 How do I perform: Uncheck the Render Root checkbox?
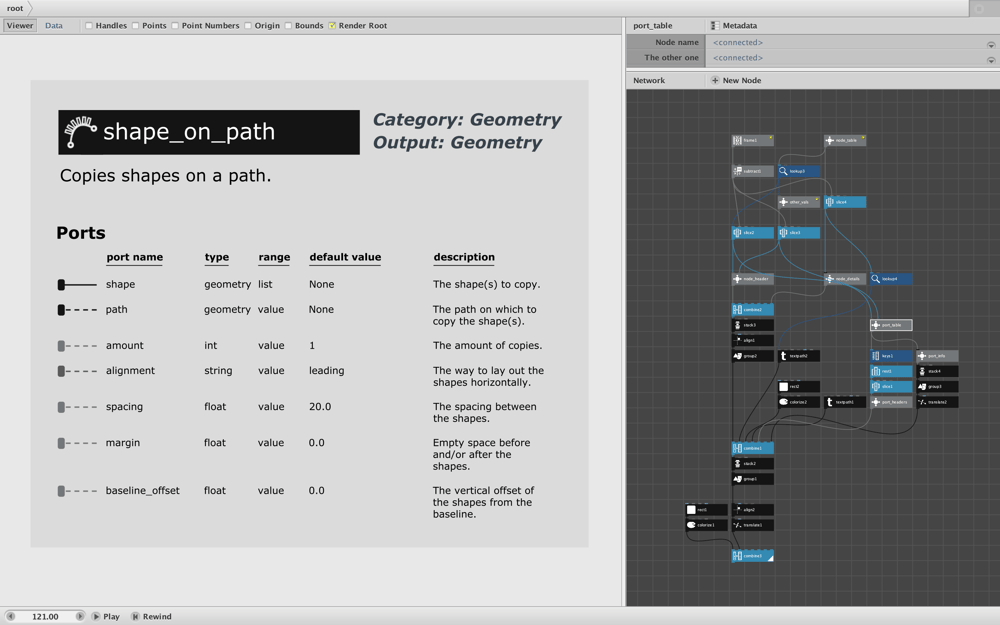[332, 26]
